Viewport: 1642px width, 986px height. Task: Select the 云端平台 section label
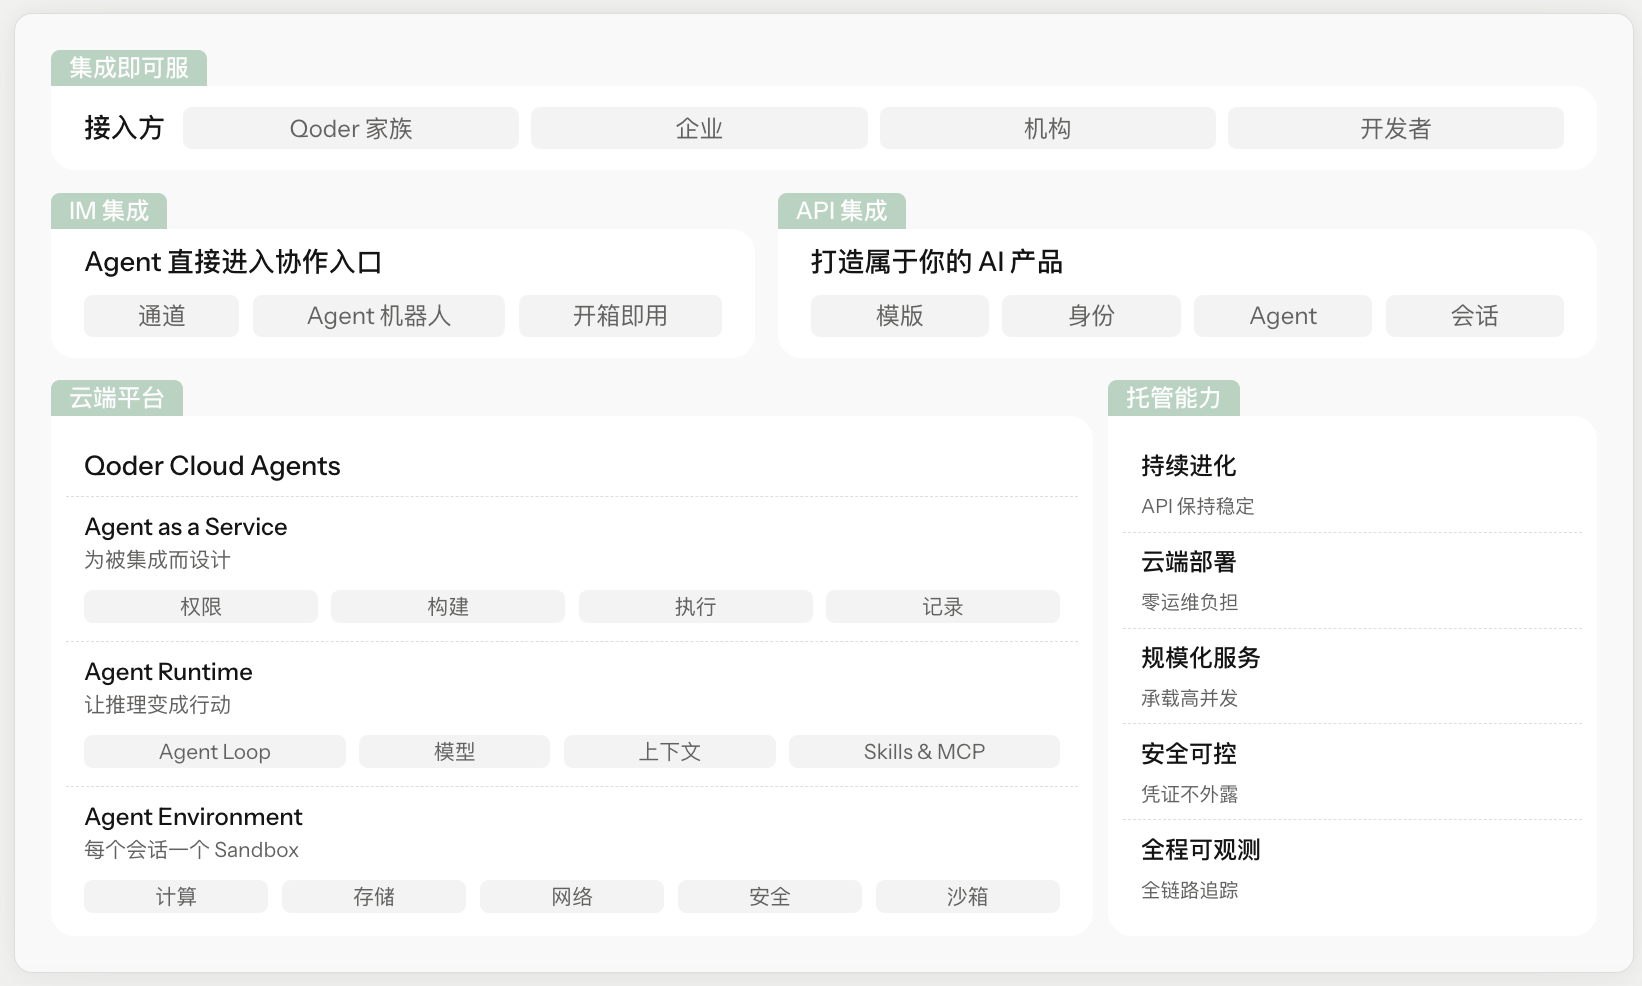(117, 398)
